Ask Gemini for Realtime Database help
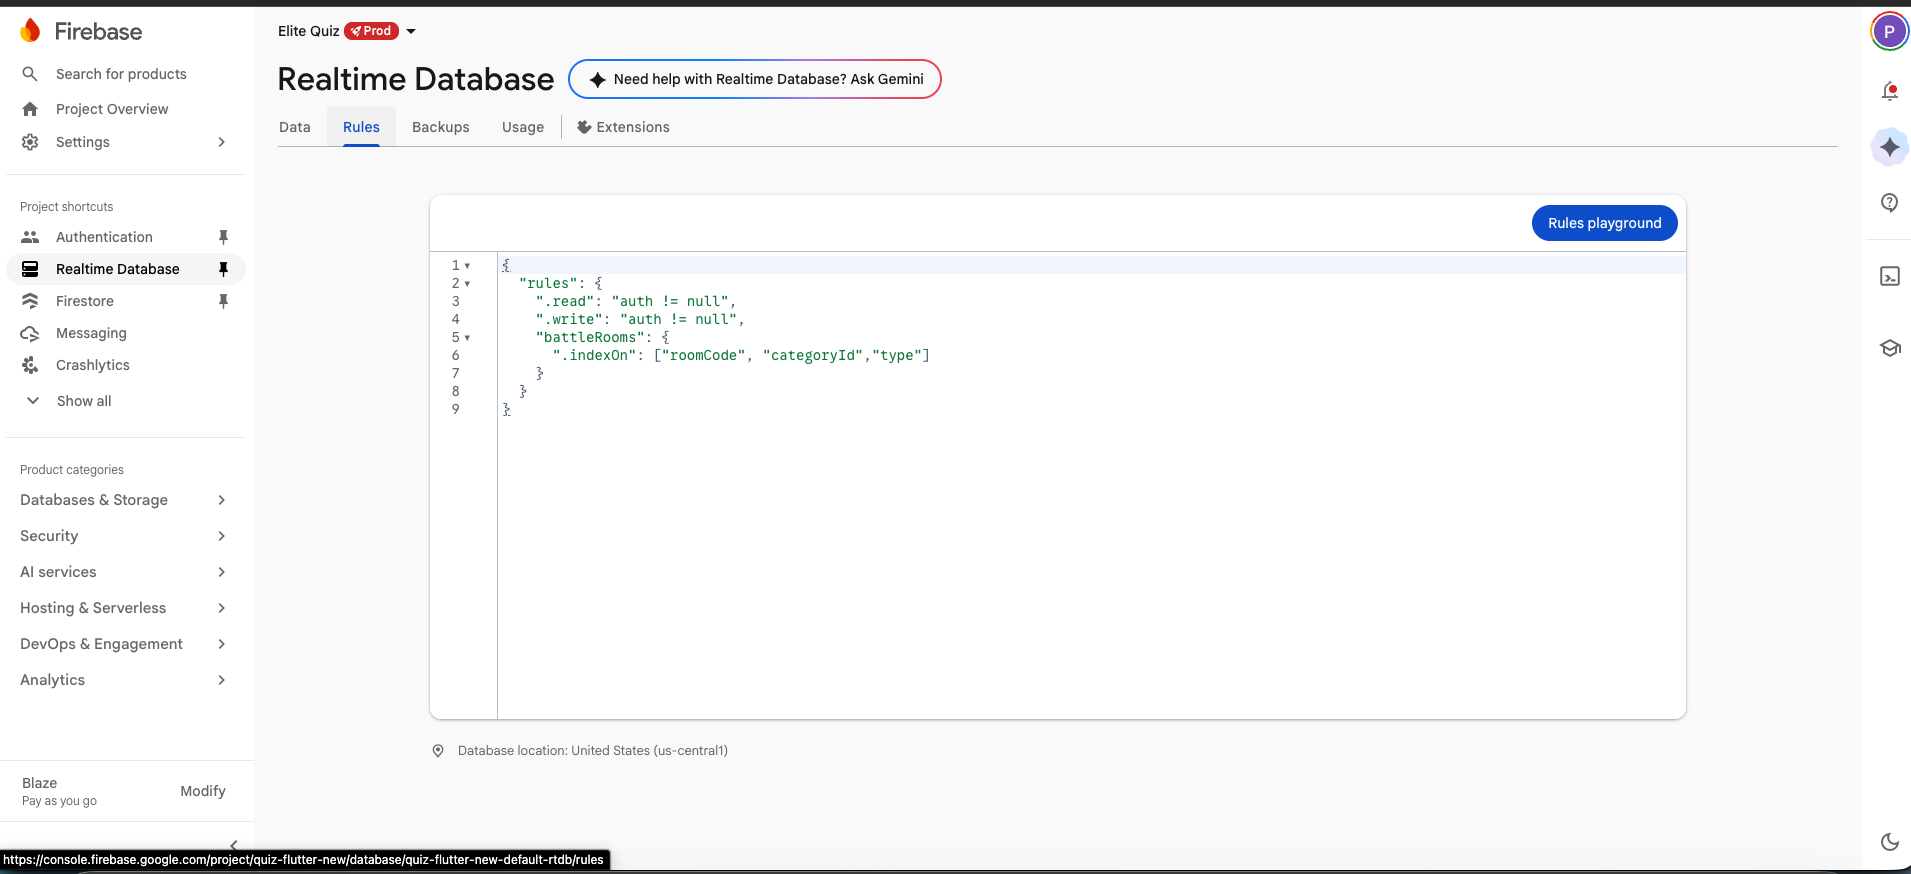This screenshot has height=874, width=1911. pyautogui.click(x=755, y=79)
